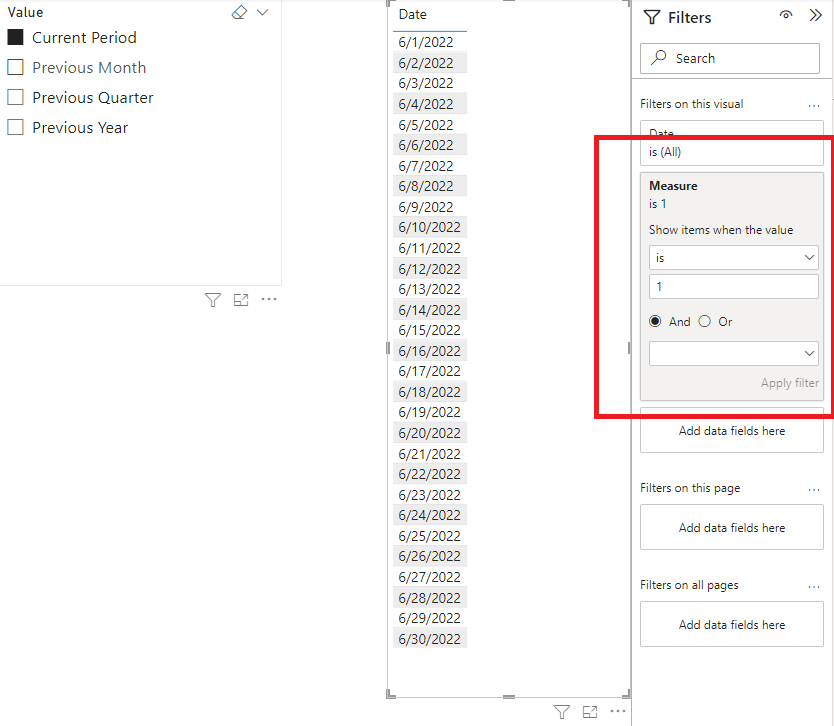Open Filters on this page ellipsis menu

click(x=814, y=489)
